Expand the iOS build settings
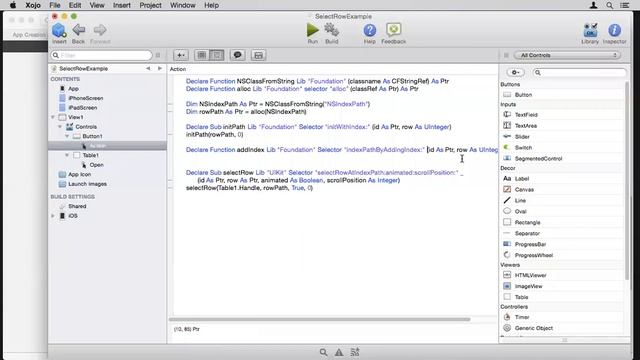 pos(53,216)
